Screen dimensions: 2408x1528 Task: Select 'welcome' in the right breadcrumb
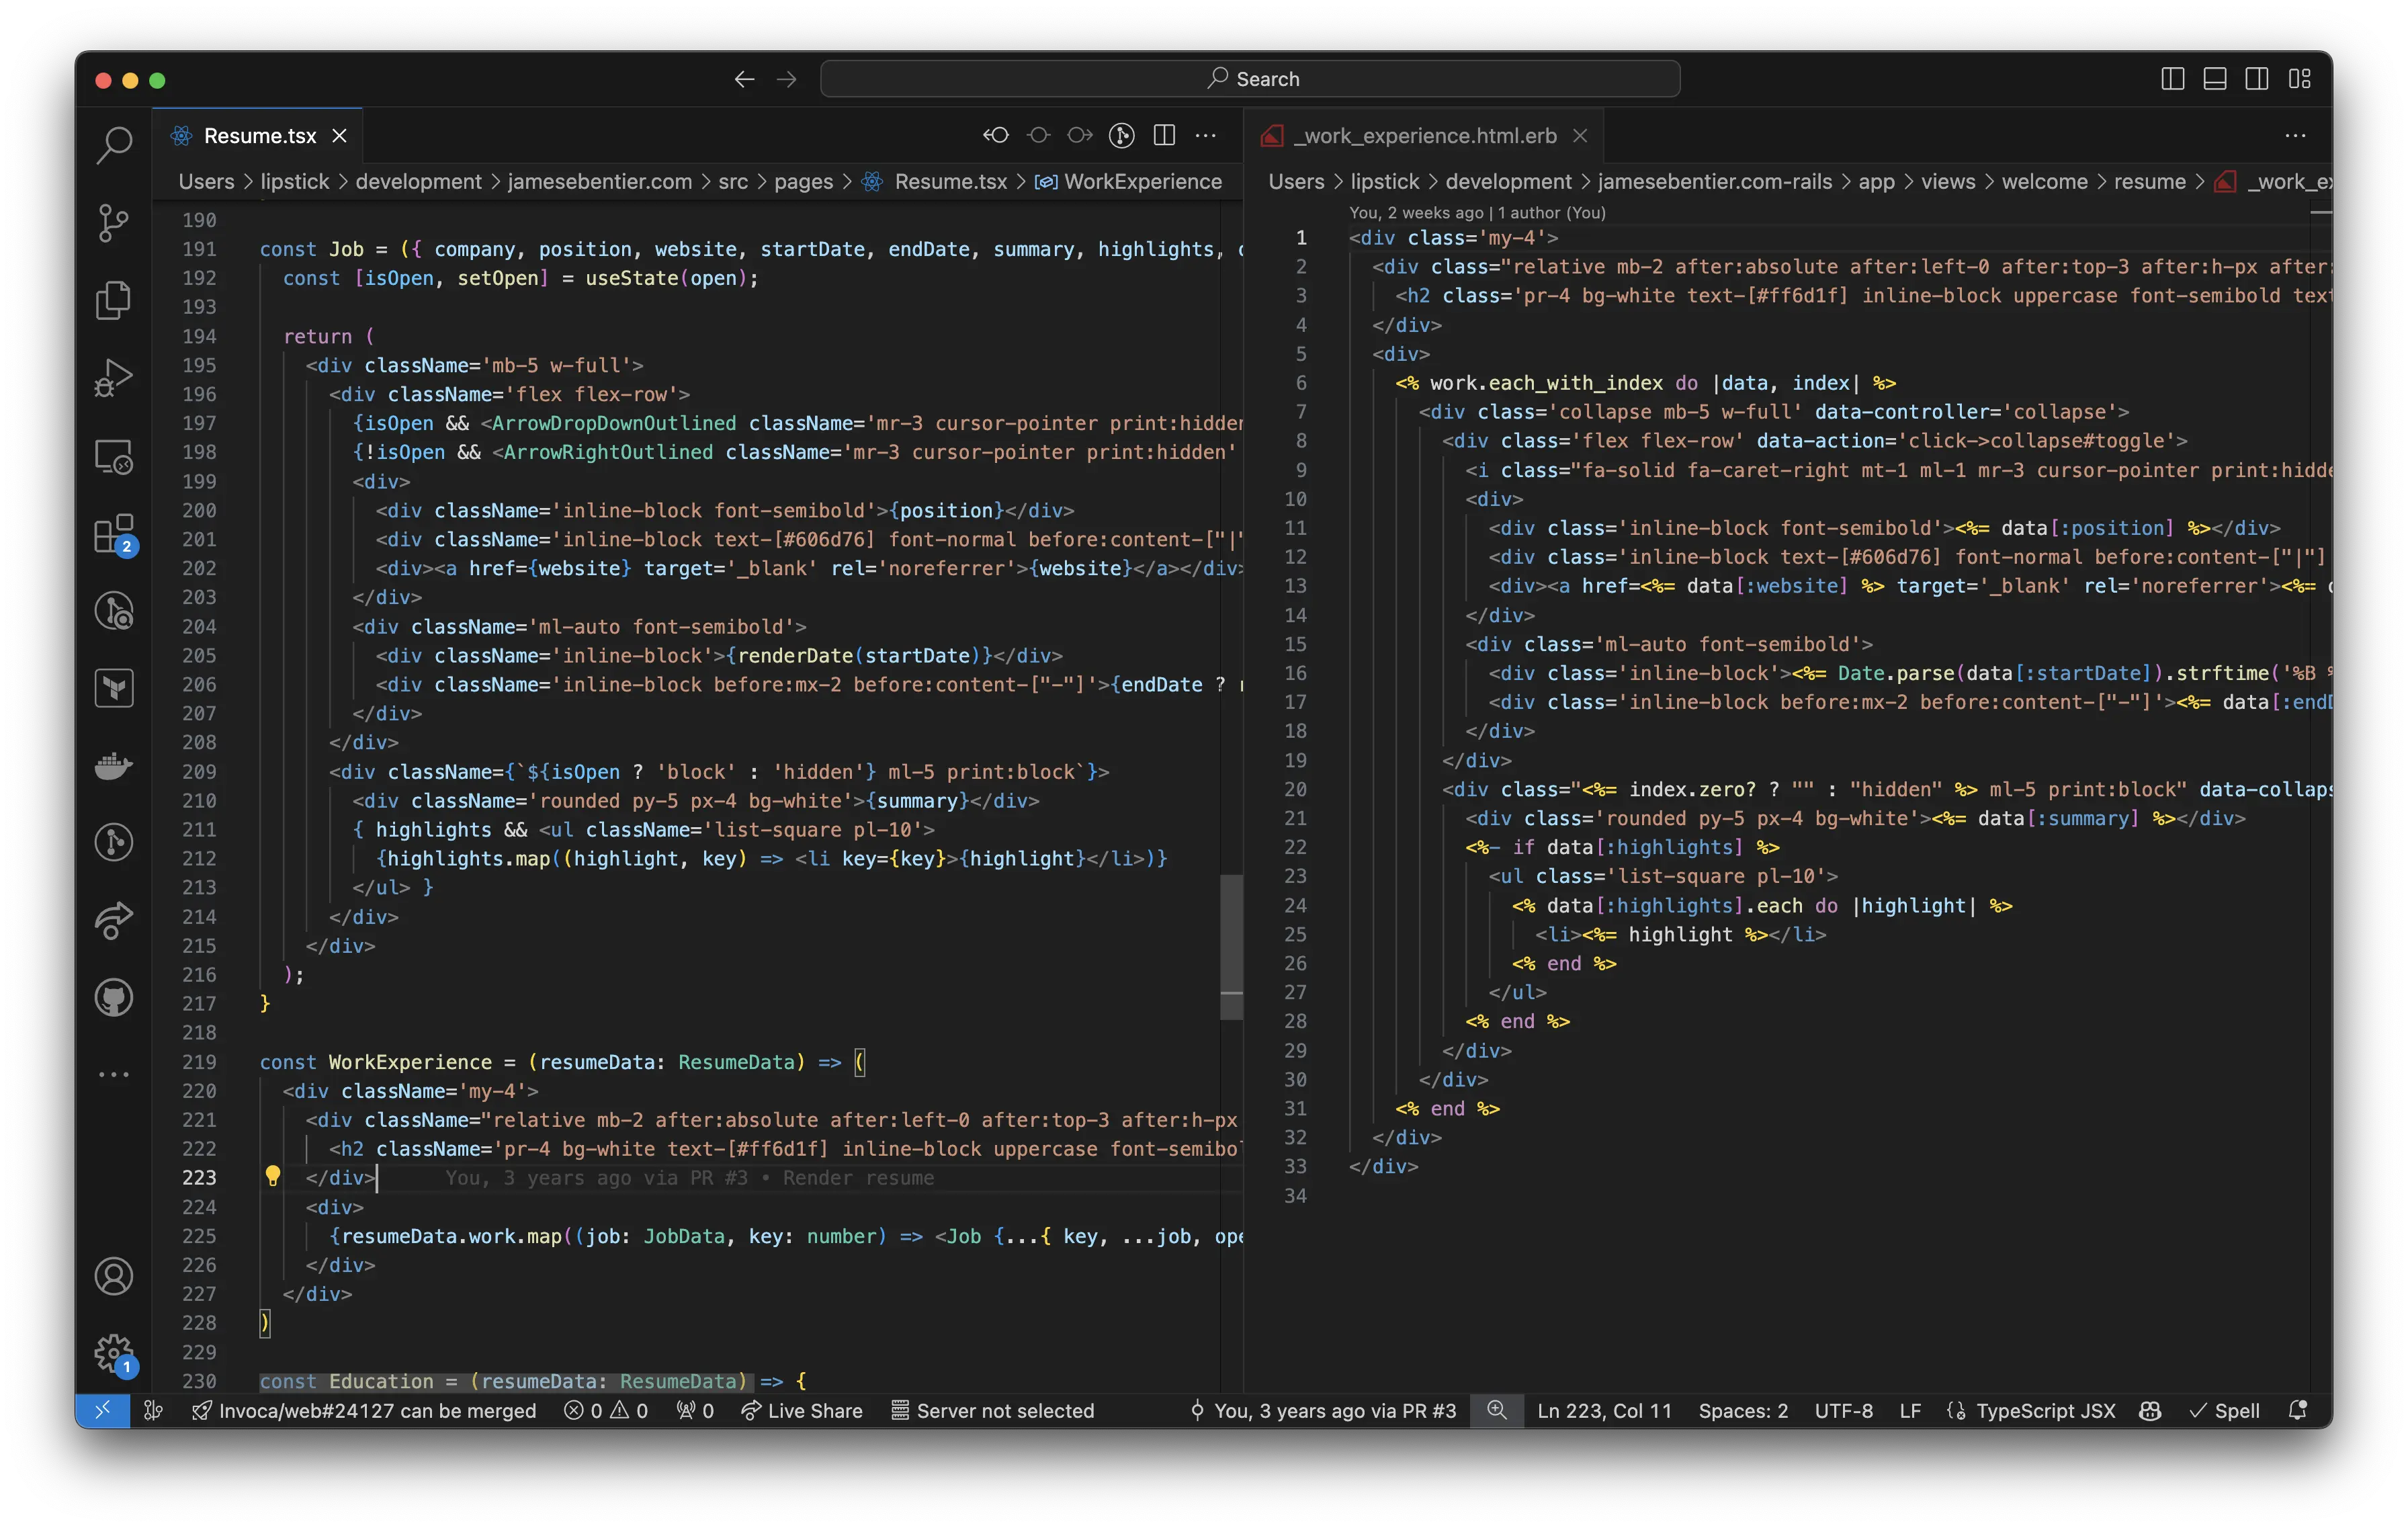(2044, 181)
